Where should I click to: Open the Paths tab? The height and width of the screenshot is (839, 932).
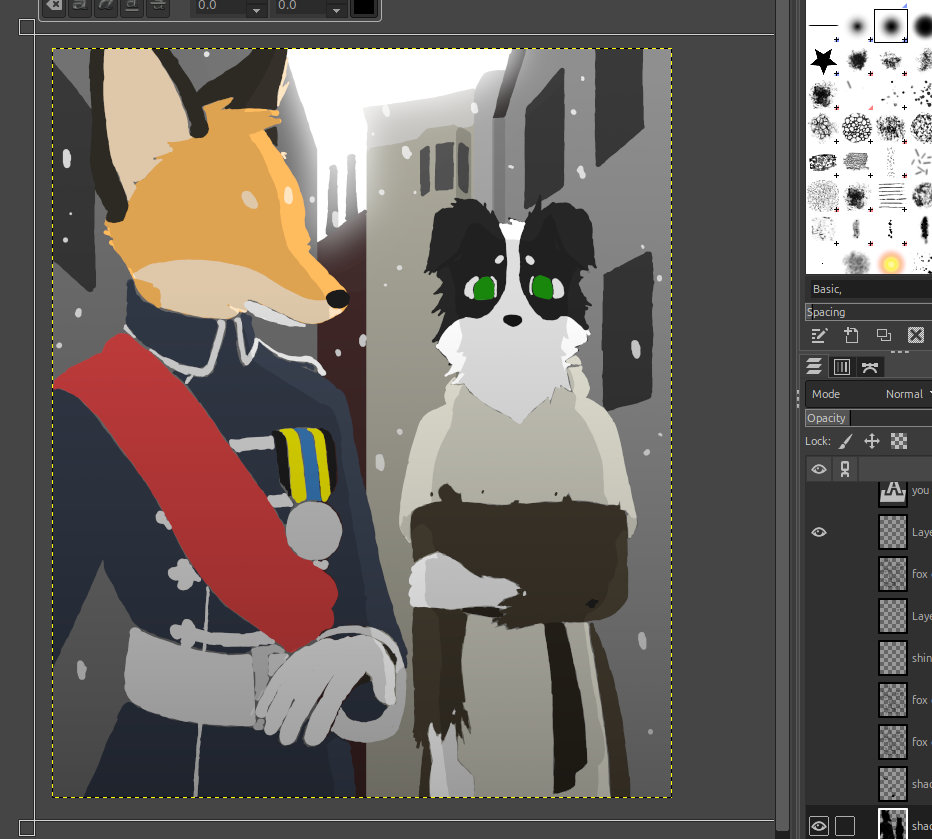tap(870, 367)
